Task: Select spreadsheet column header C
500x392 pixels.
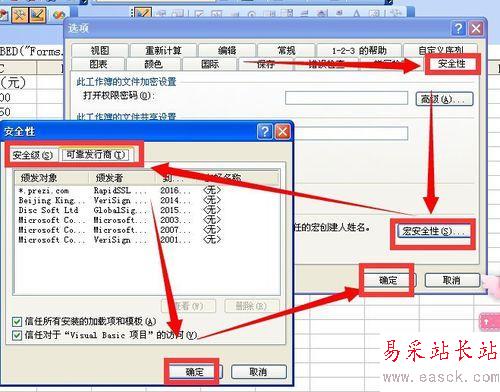Action: click(x=18, y=68)
